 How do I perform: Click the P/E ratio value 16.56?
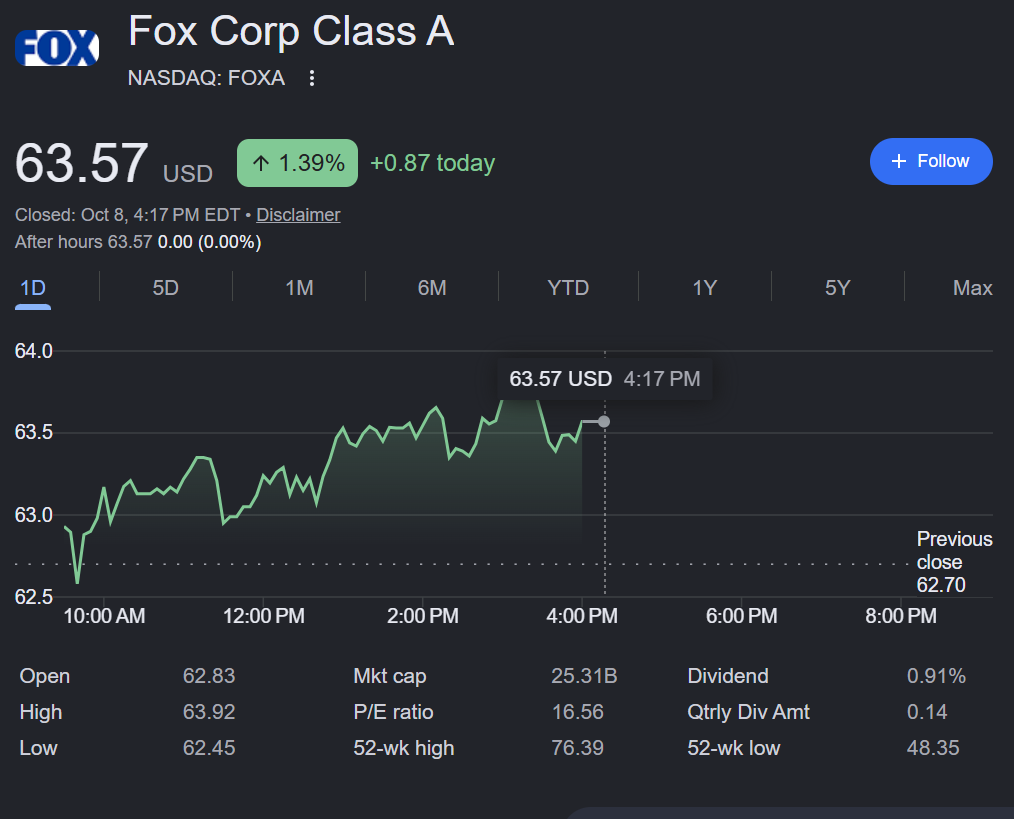pyautogui.click(x=577, y=712)
